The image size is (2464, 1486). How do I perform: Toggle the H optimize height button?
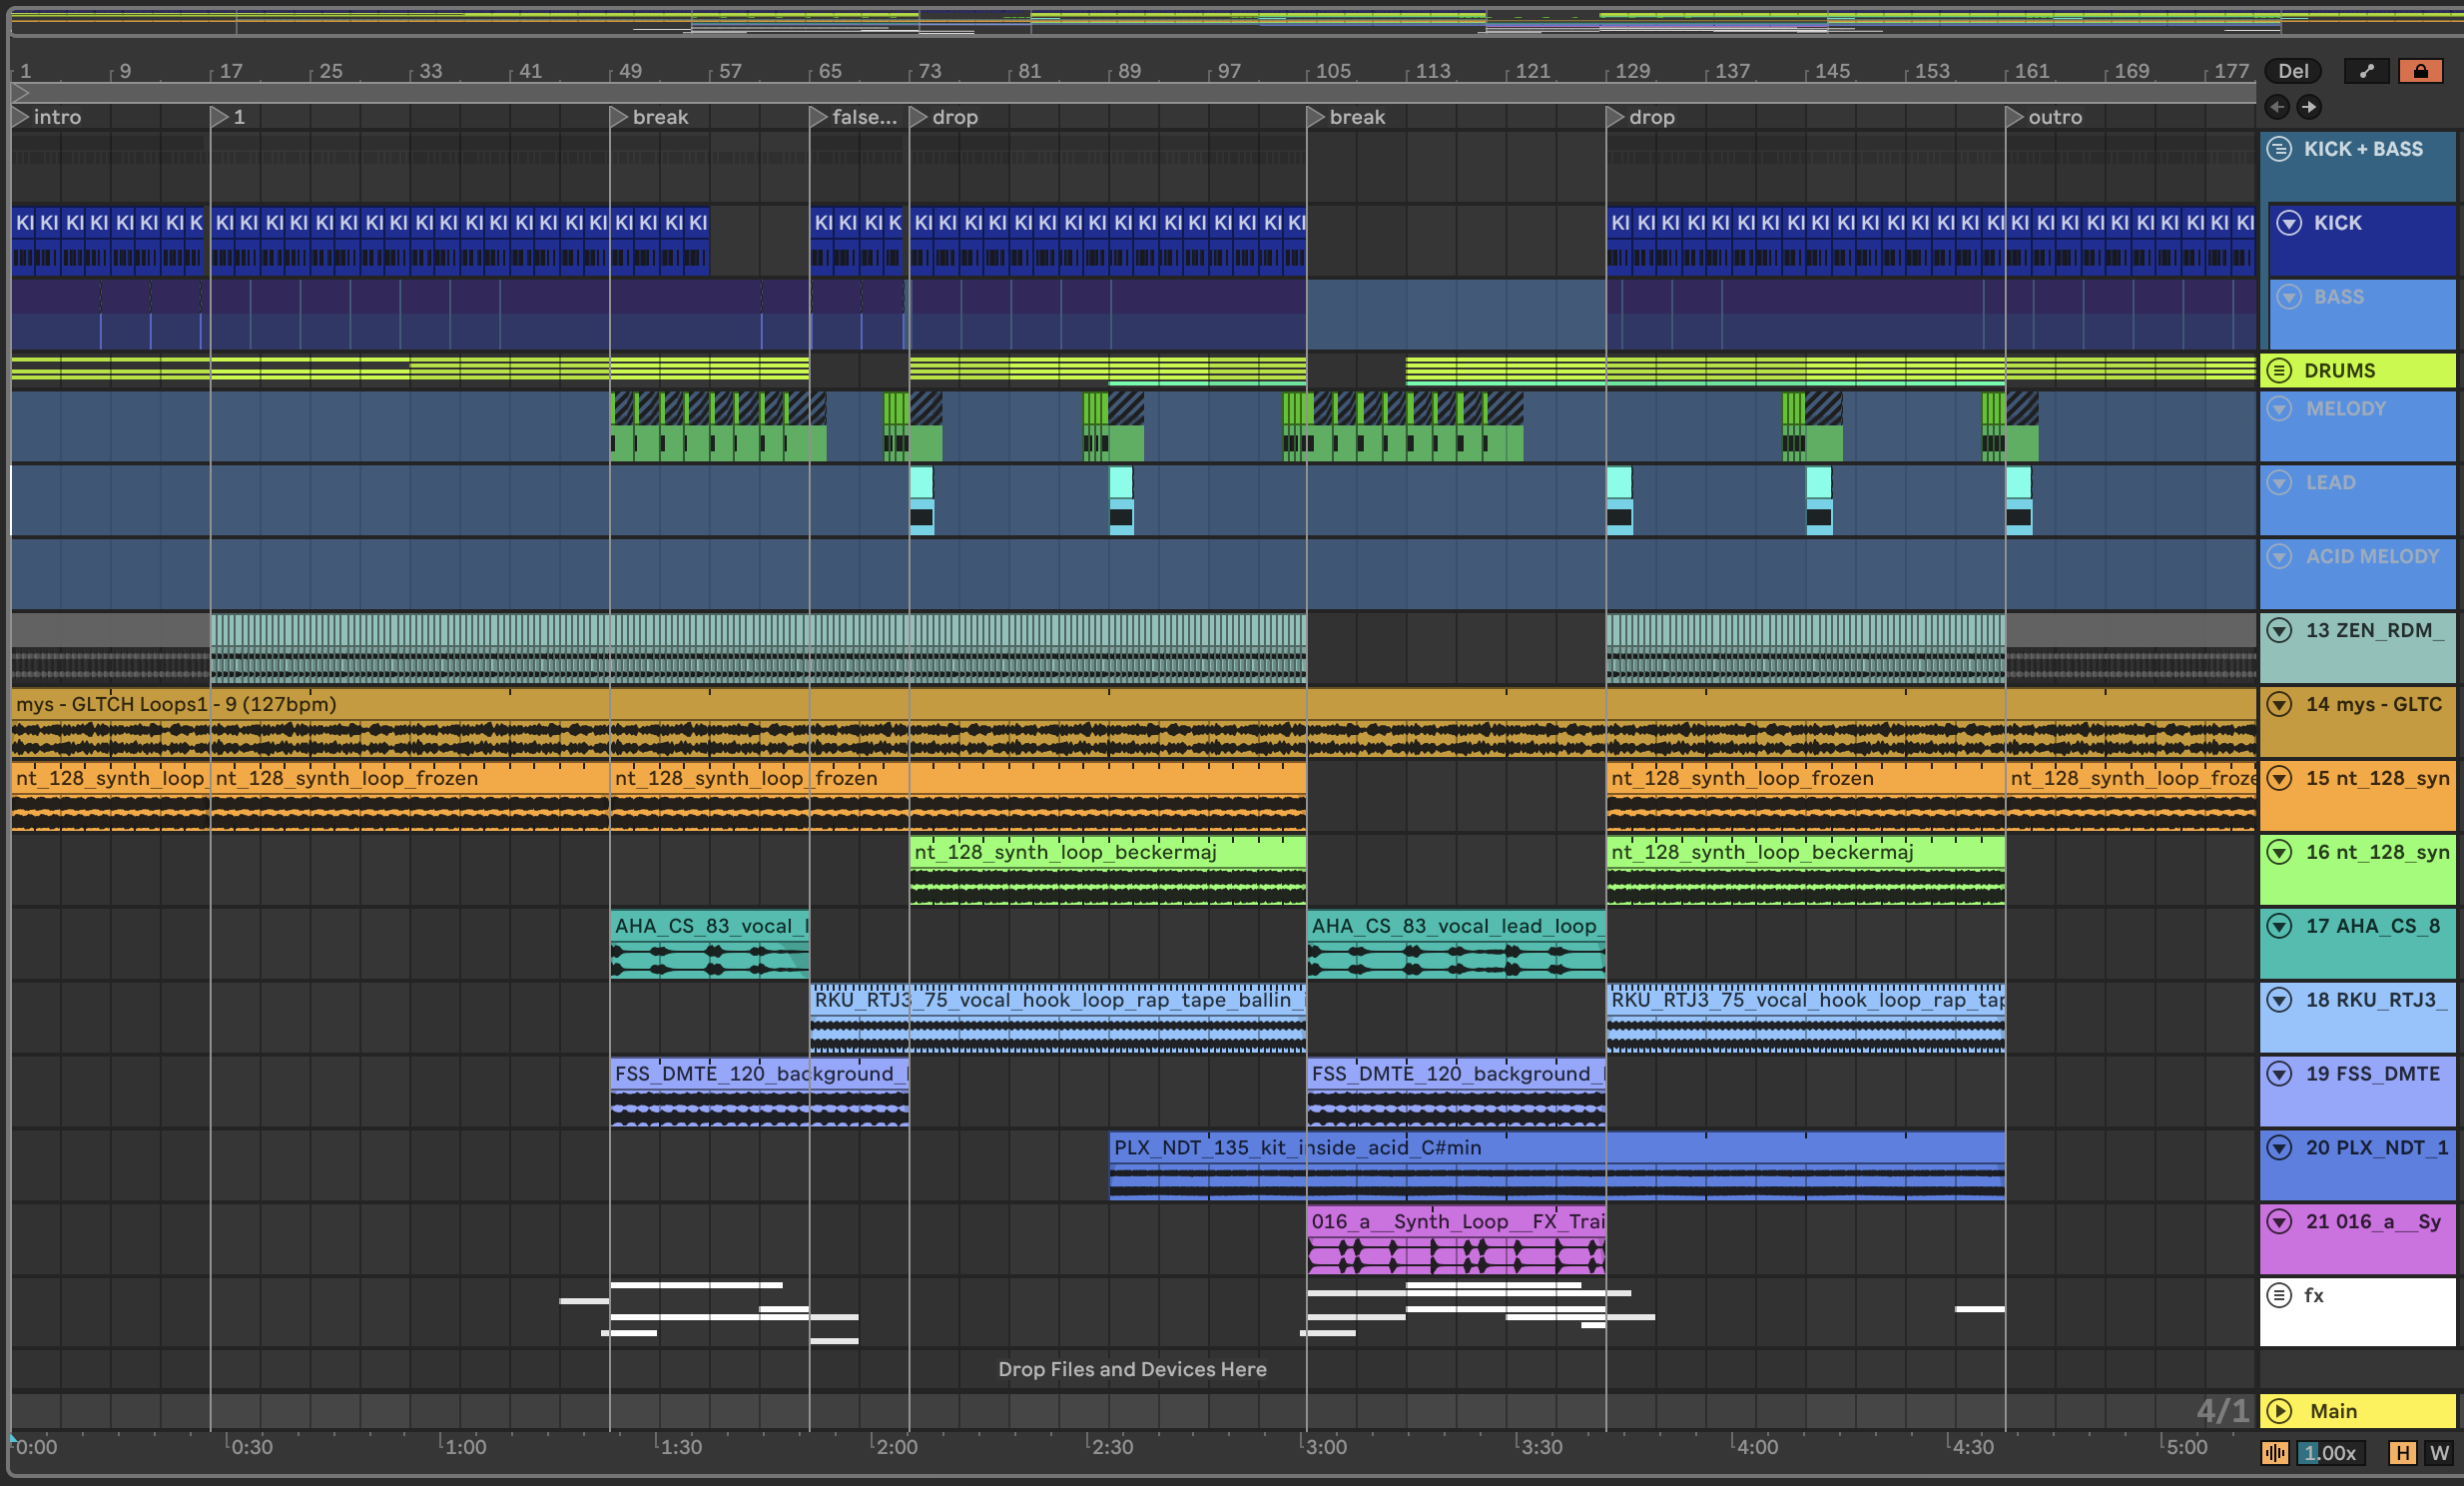(2401, 1453)
